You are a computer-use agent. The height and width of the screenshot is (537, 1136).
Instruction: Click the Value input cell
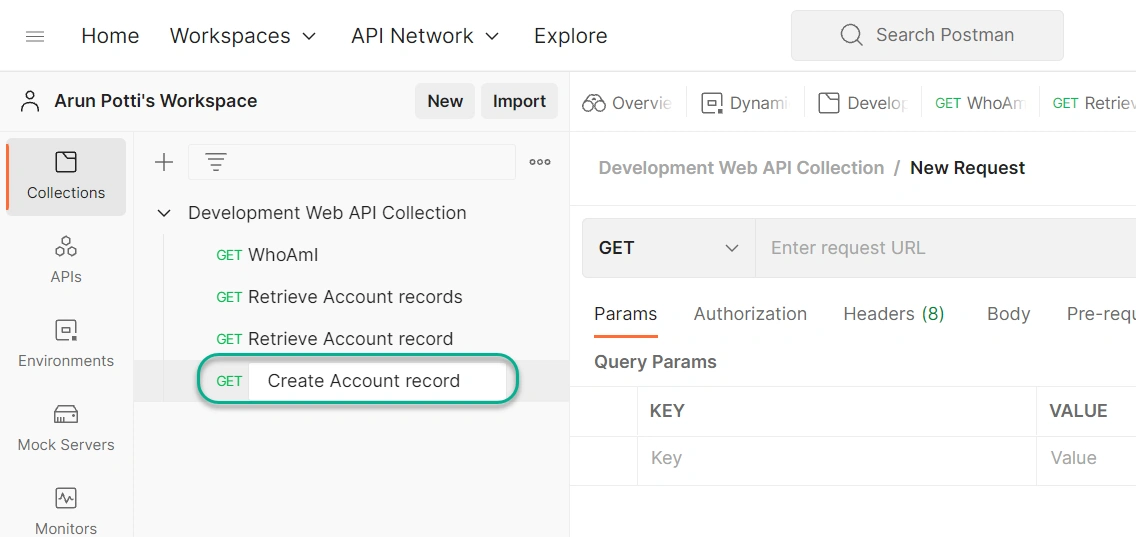pyautogui.click(x=1086, y=458)
